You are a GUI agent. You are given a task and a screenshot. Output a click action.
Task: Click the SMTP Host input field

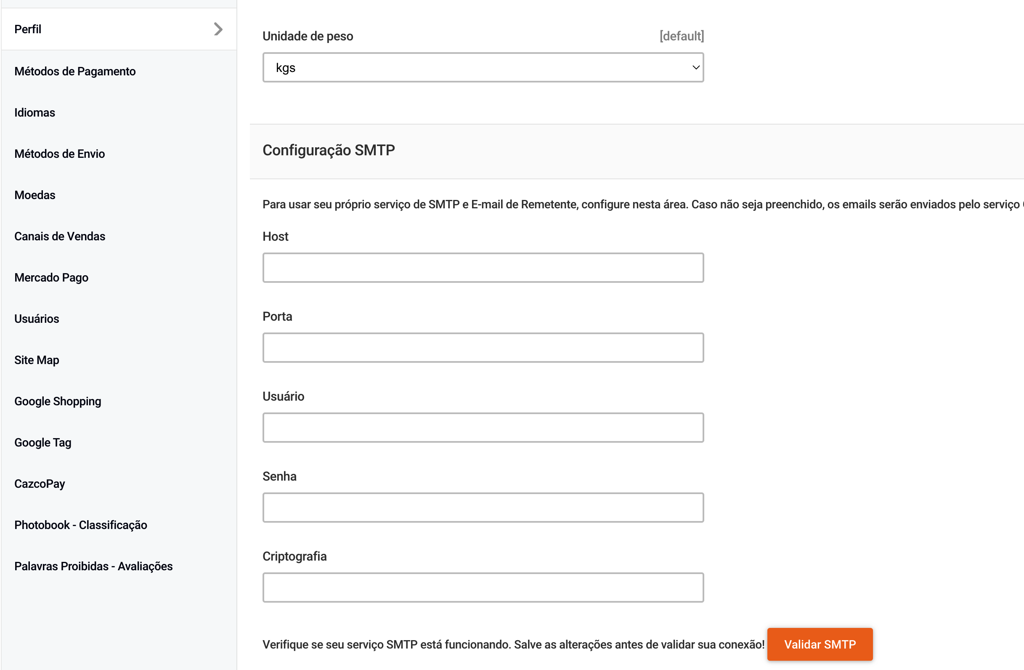click(483, 268)
